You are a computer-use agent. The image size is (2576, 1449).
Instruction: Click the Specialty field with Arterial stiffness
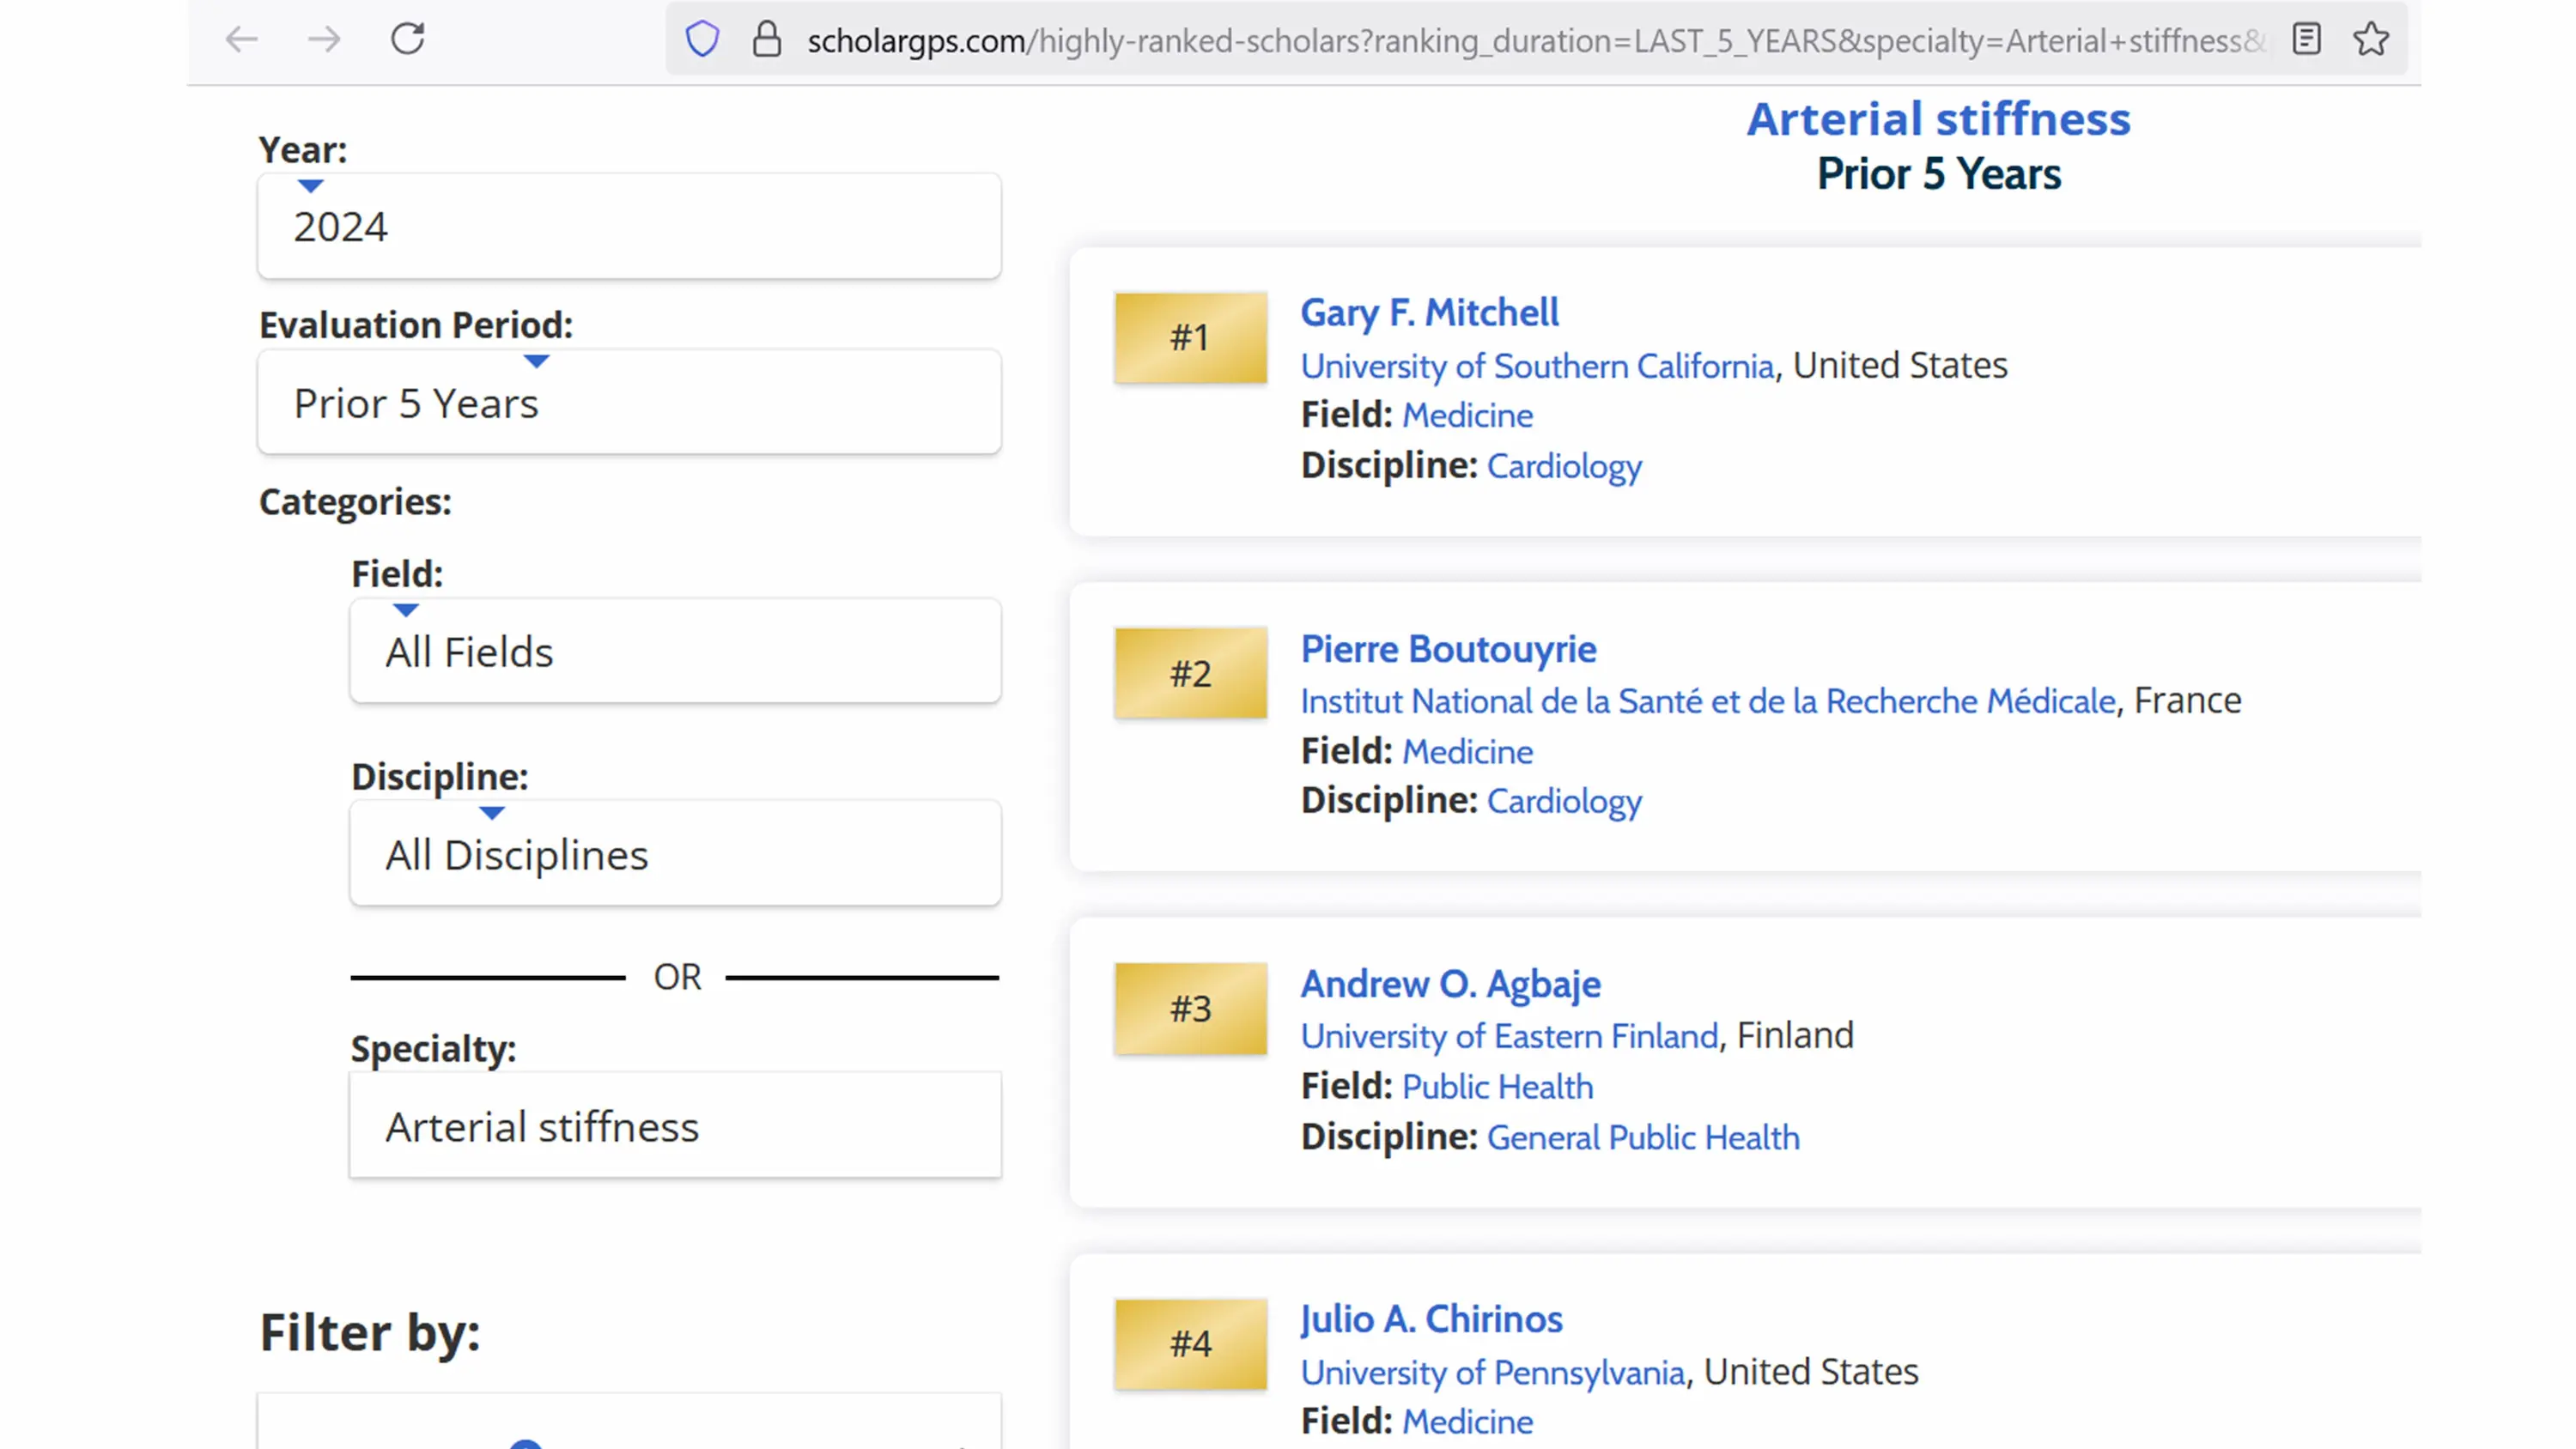(676, 1126)
